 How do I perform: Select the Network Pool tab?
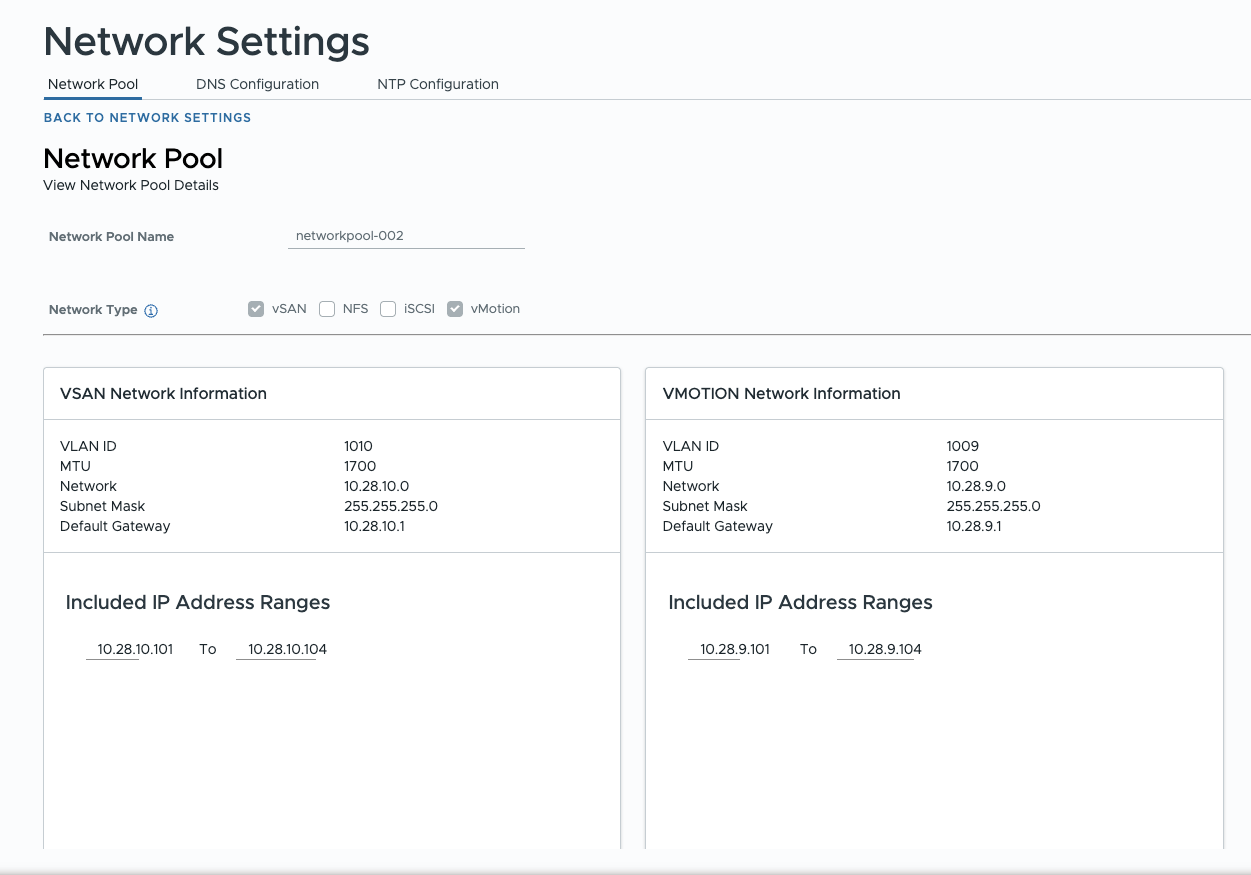click(x=92, y=84)
